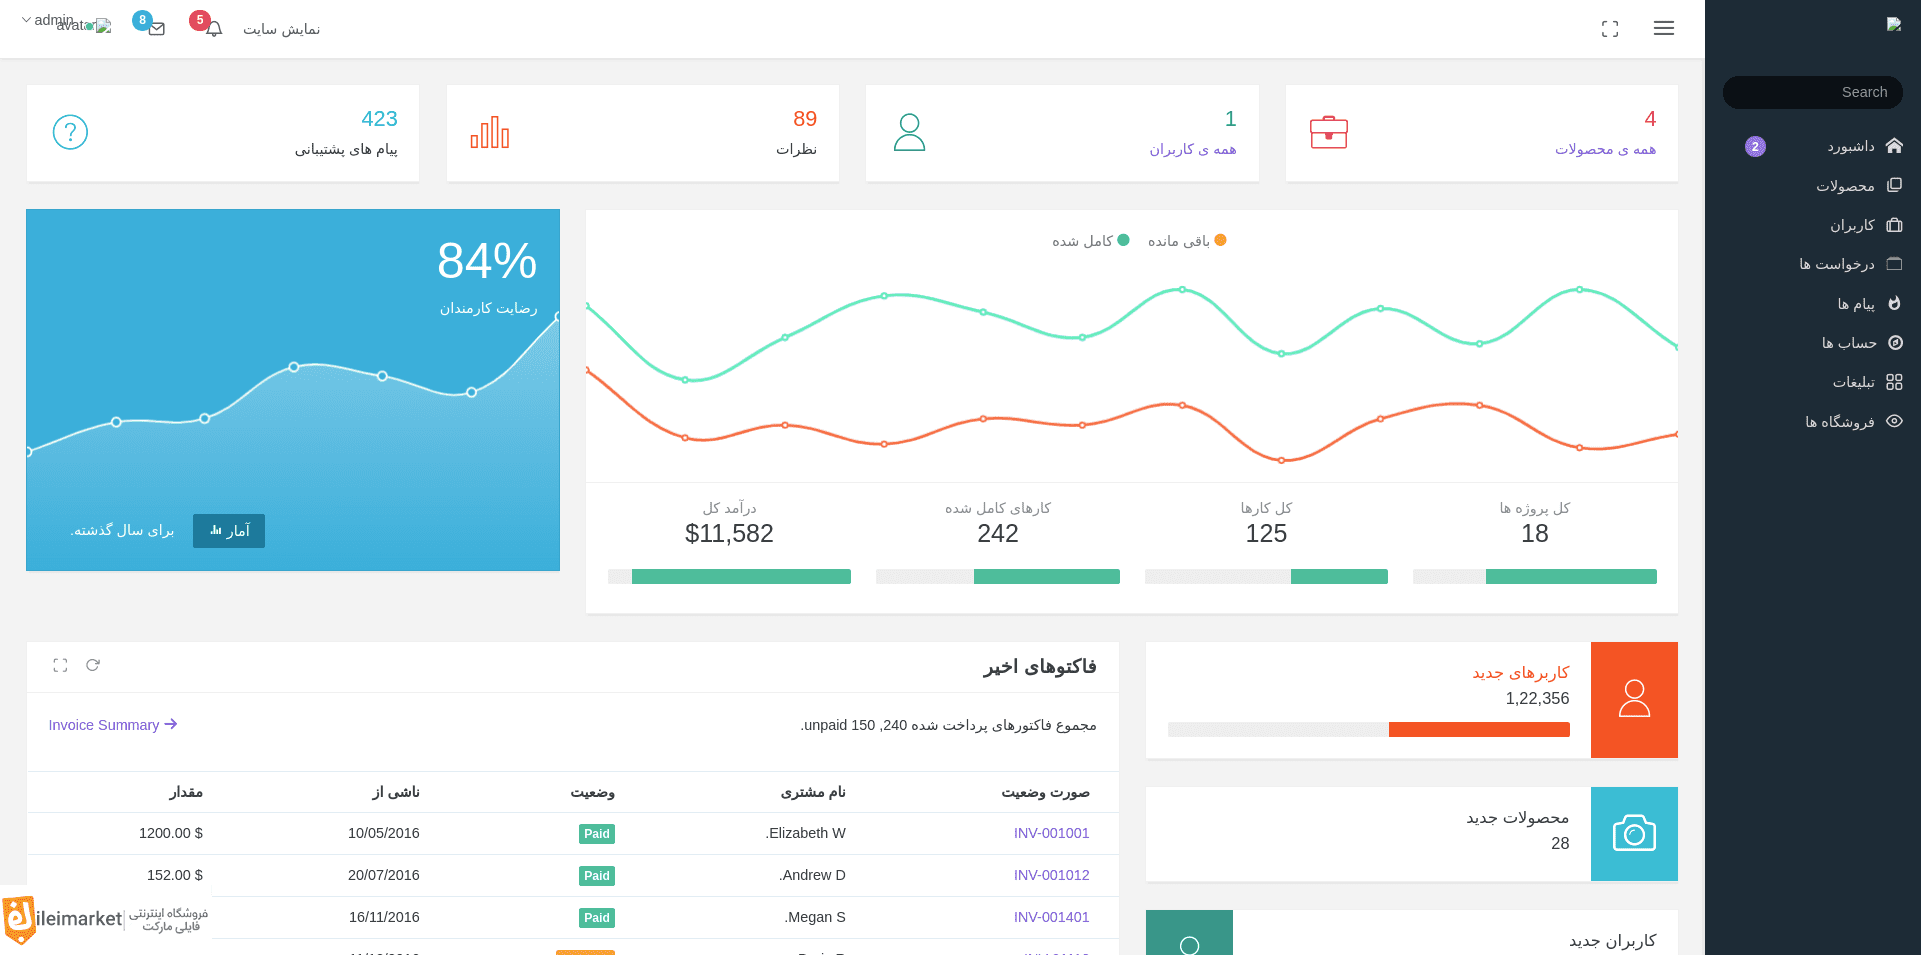Open mail envelope with badge 8
1921x955 pixels.
click(x=157, y=29)
